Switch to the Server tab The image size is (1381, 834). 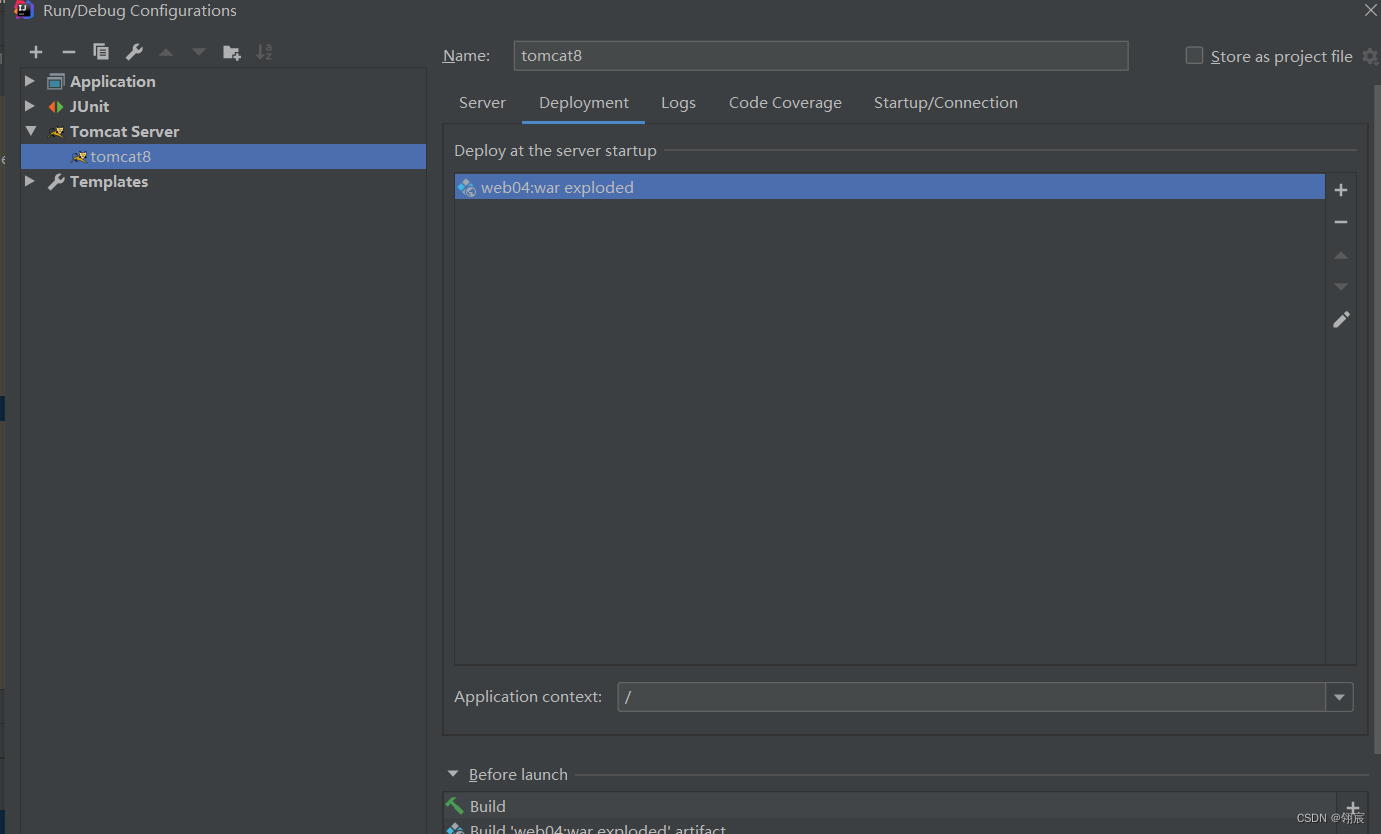pyautogui.click(x=482, y=103)
